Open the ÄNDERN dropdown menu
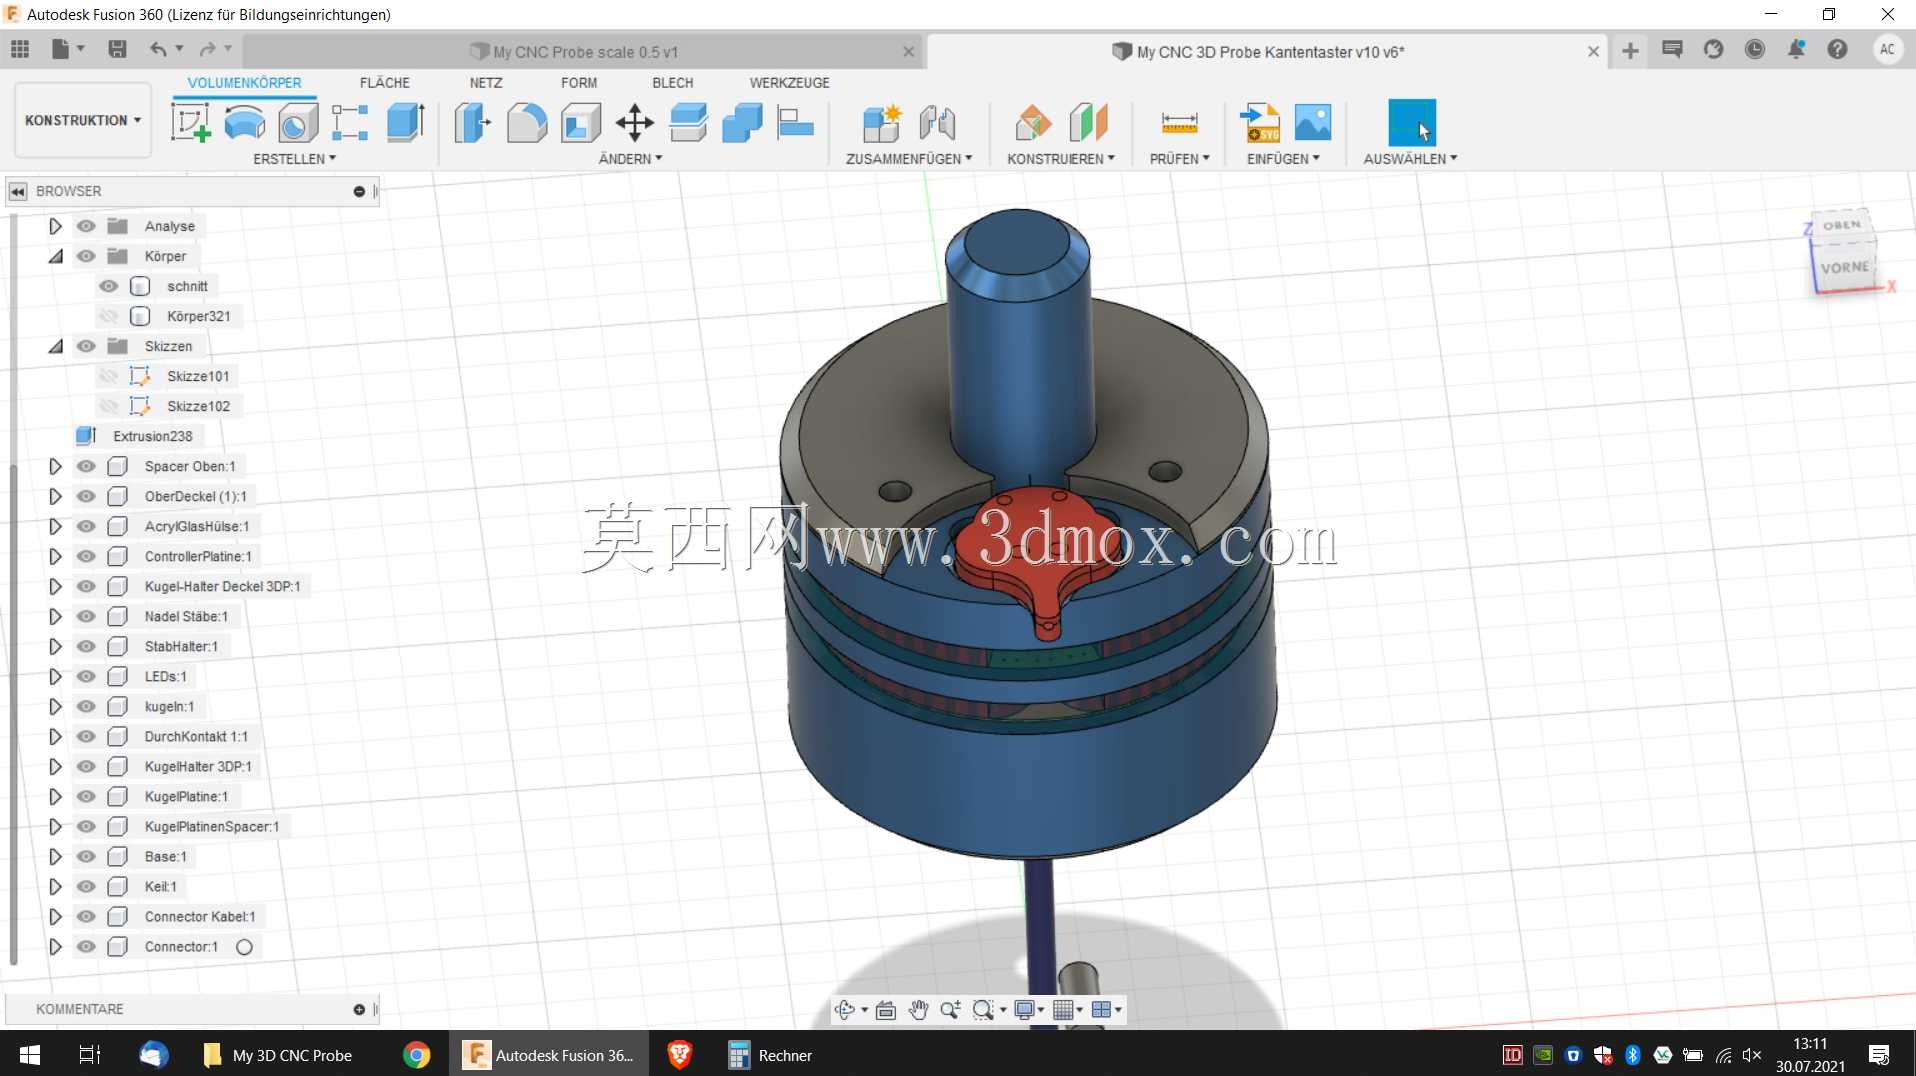The width and height of the screenshot is (1916, 1076). point(630,159)
